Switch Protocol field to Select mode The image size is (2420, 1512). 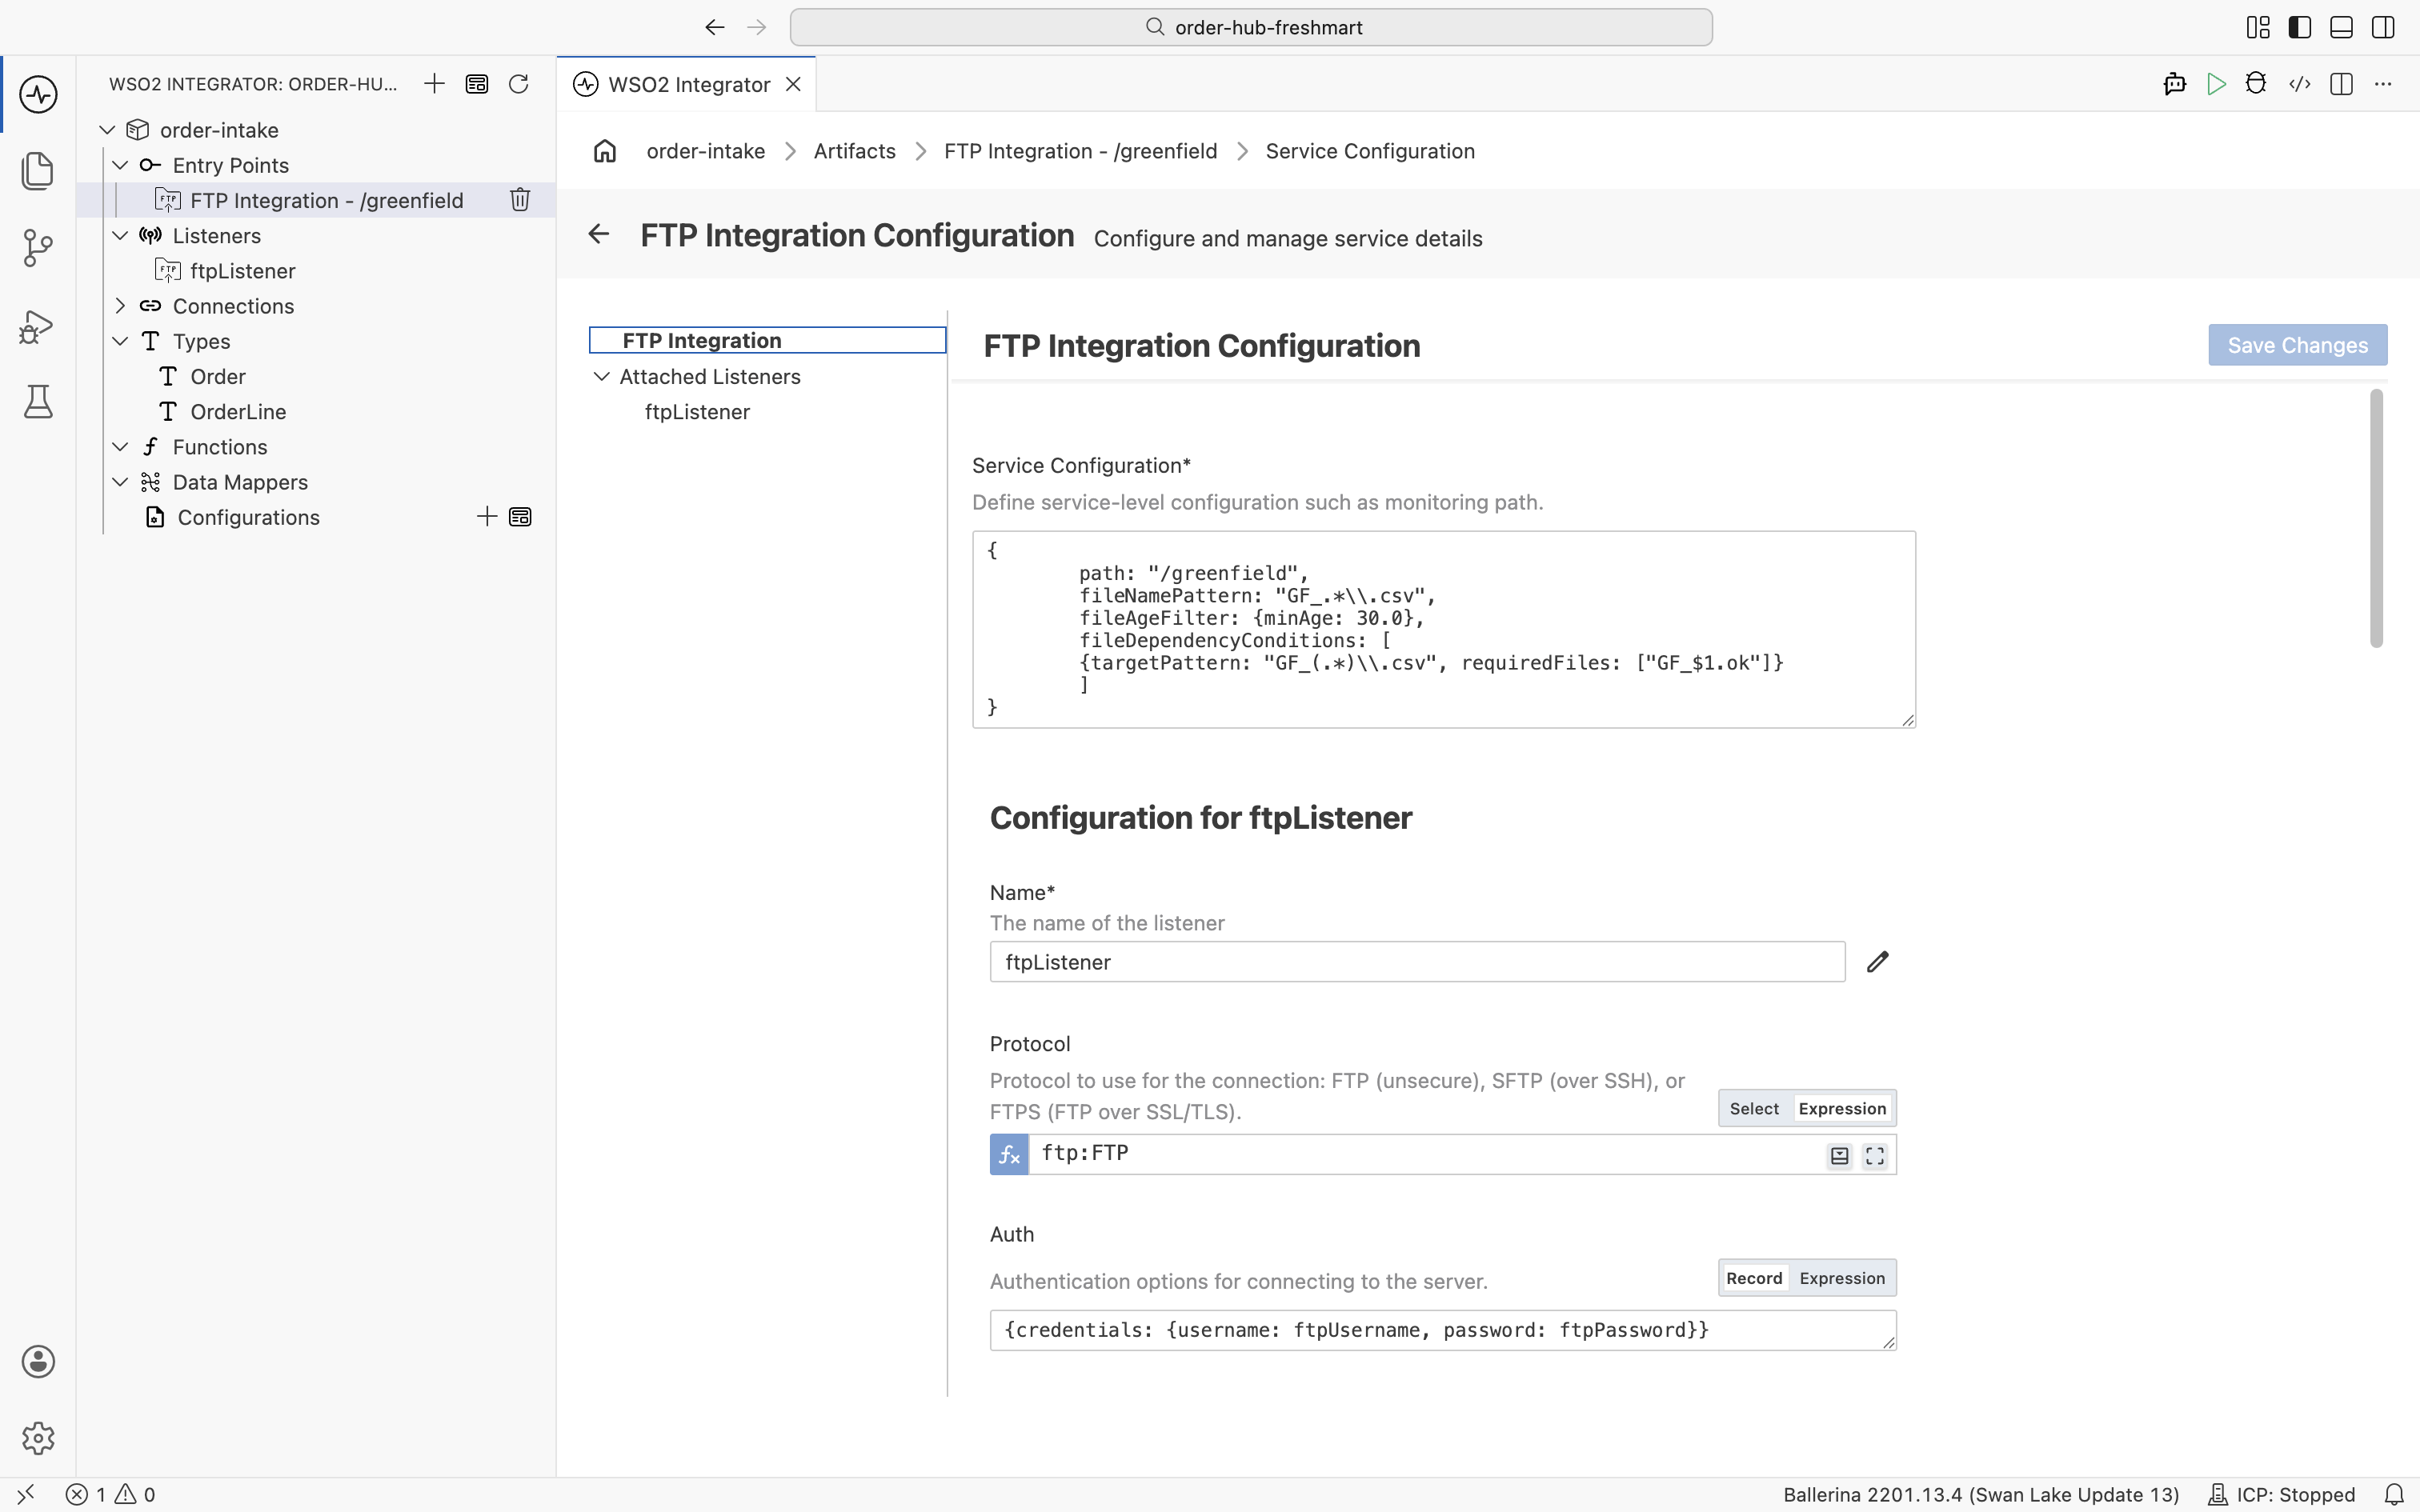1754,1108
